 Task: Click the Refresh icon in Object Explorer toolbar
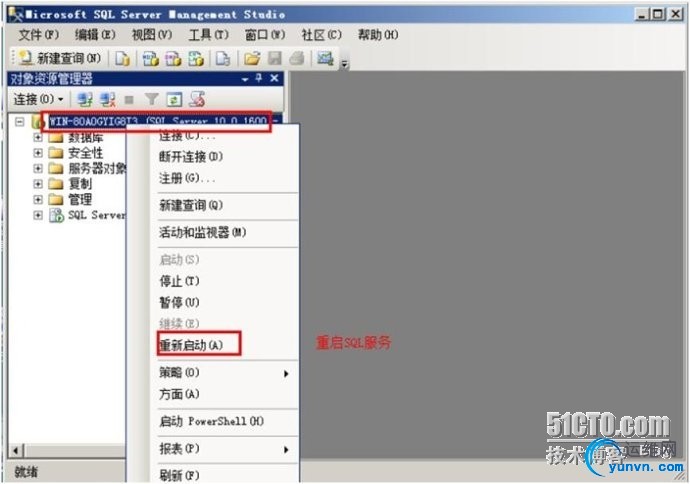pos(174,99)
